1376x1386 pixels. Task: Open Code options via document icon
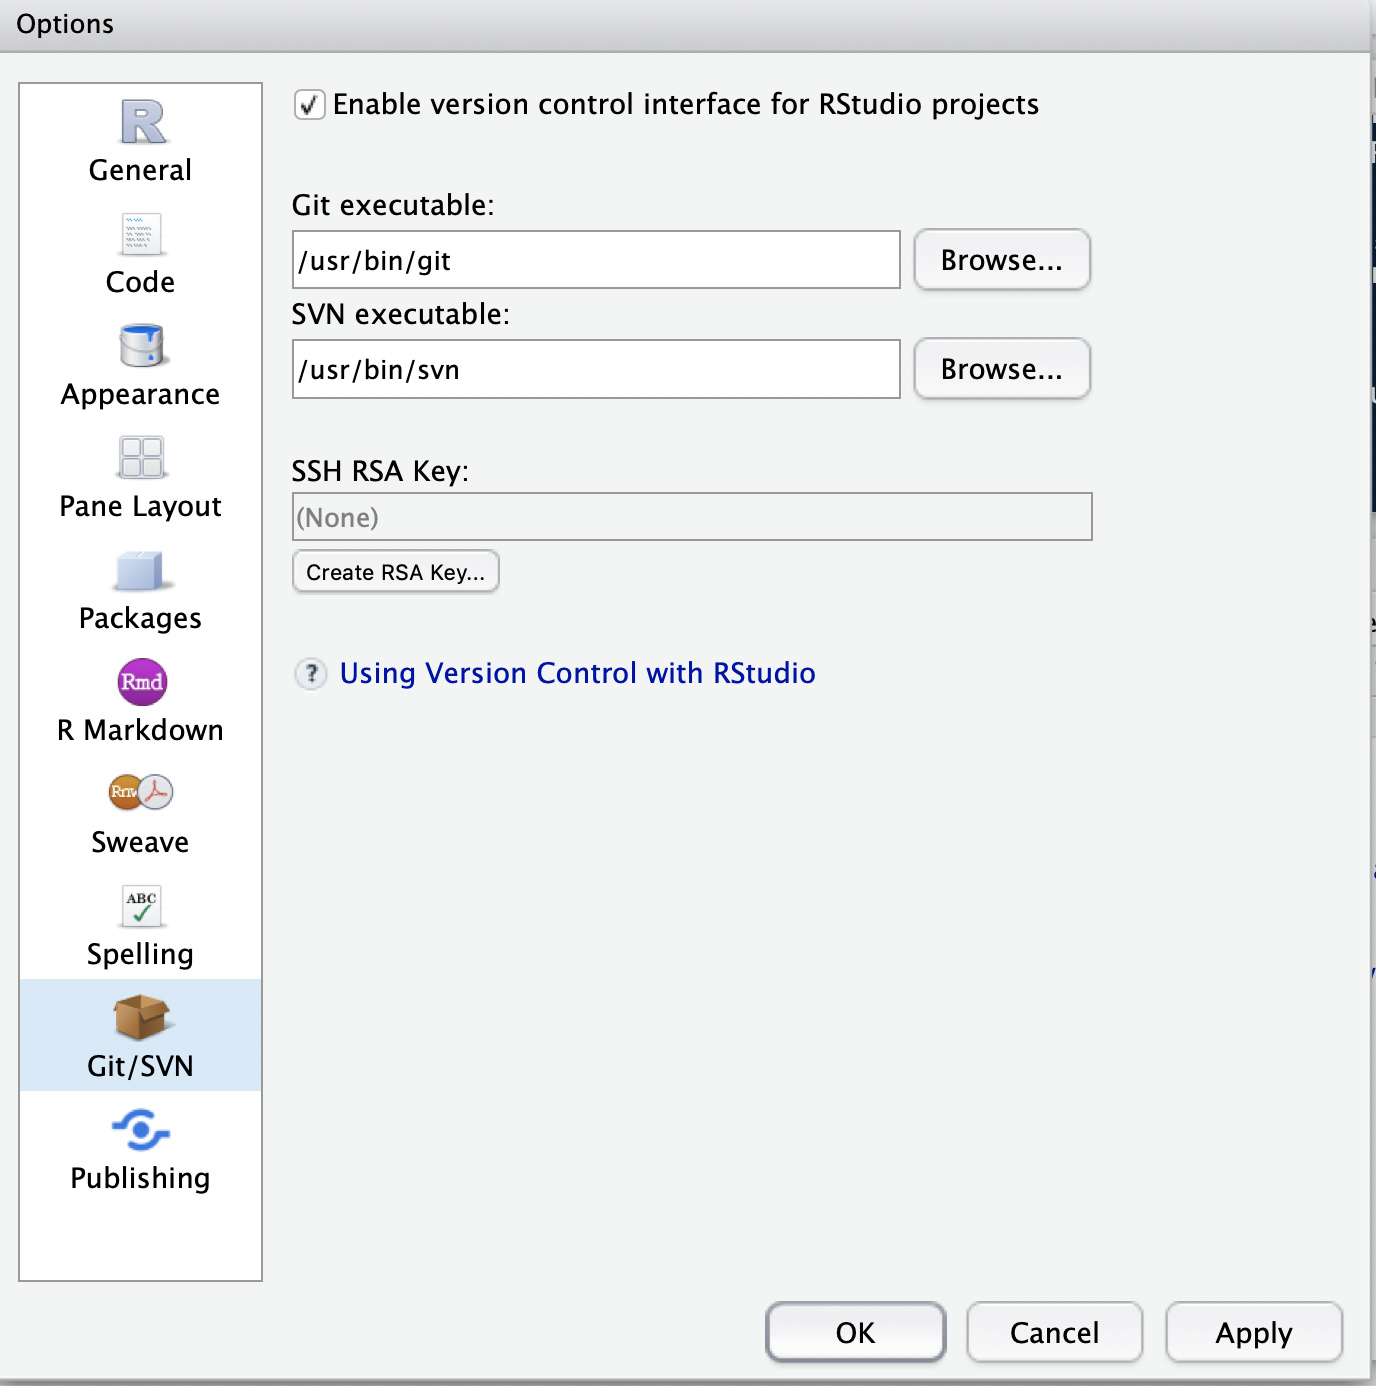142,235
